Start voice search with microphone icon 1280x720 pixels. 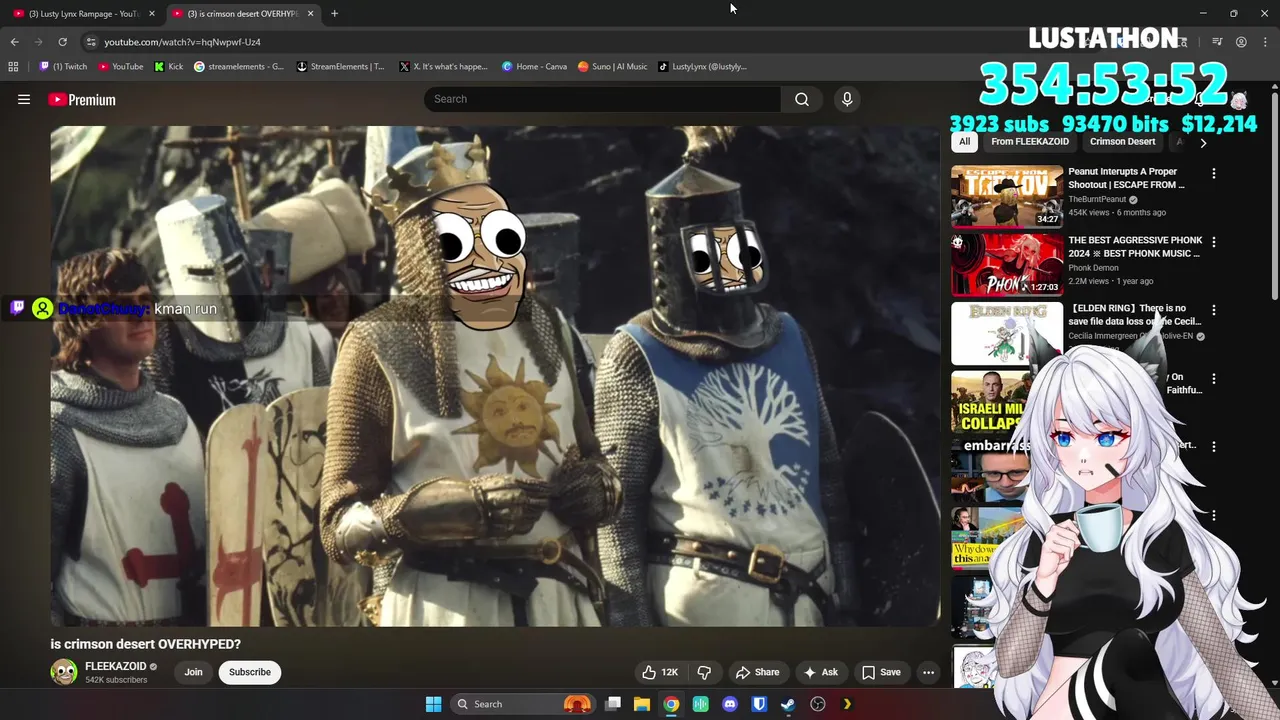(847, 99)
